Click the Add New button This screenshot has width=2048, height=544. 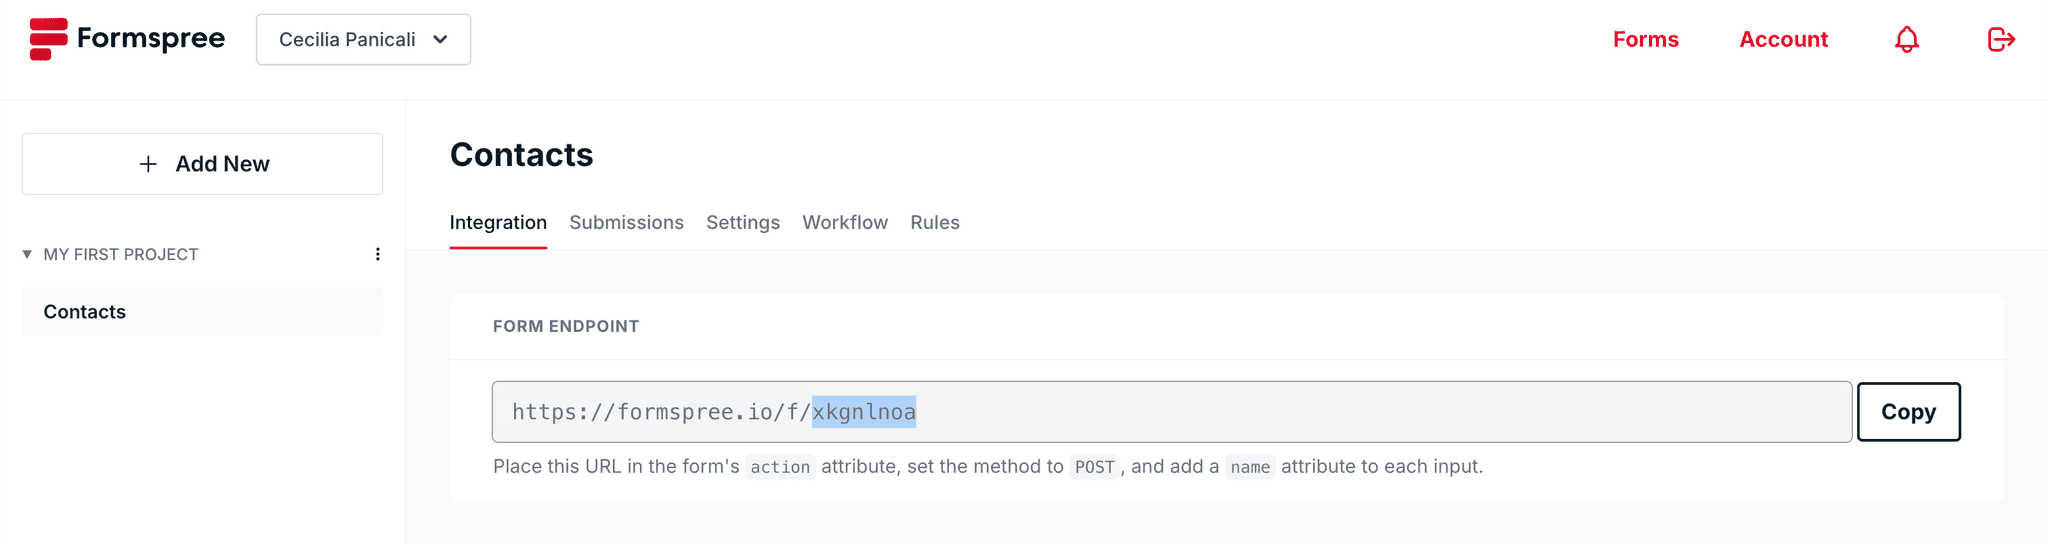tap(202, 164)
